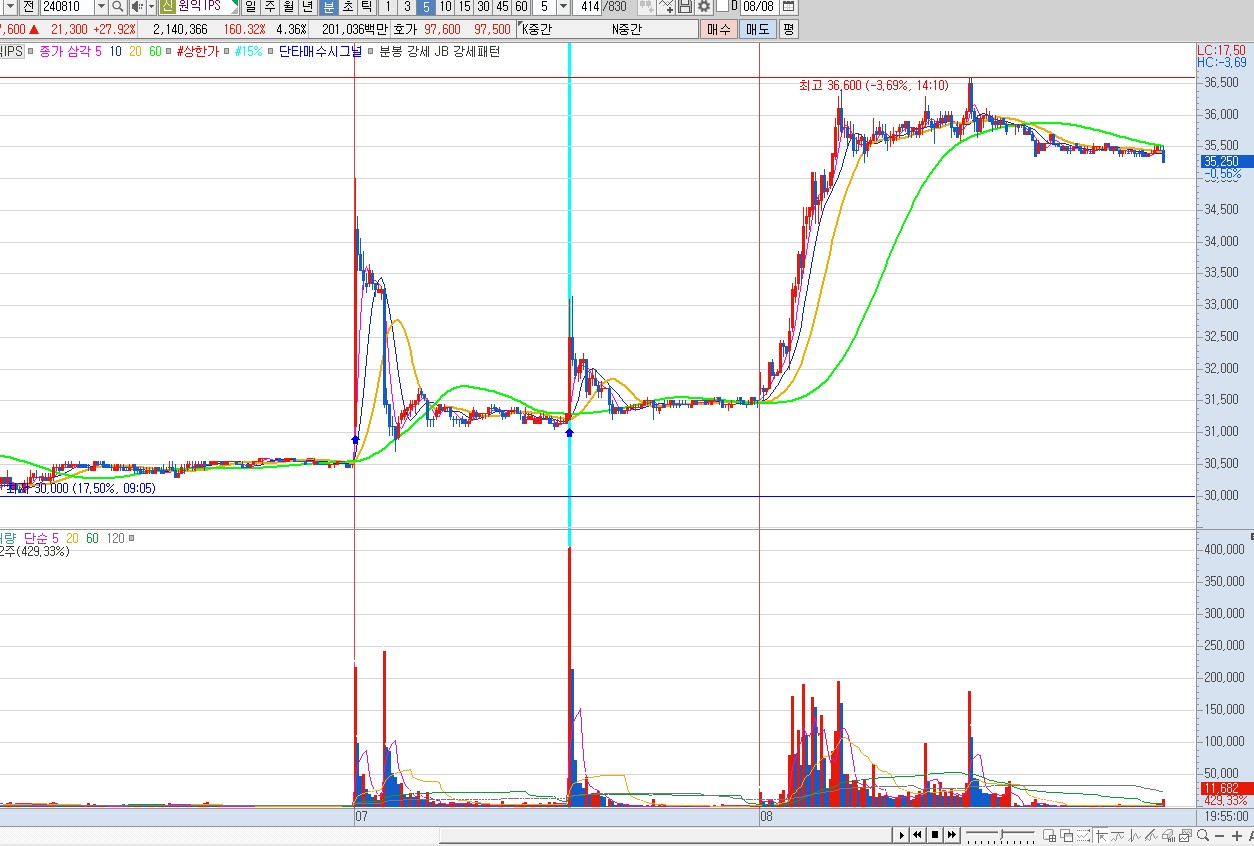
Task: Select yearly 년 chart period
Action: 307,7
